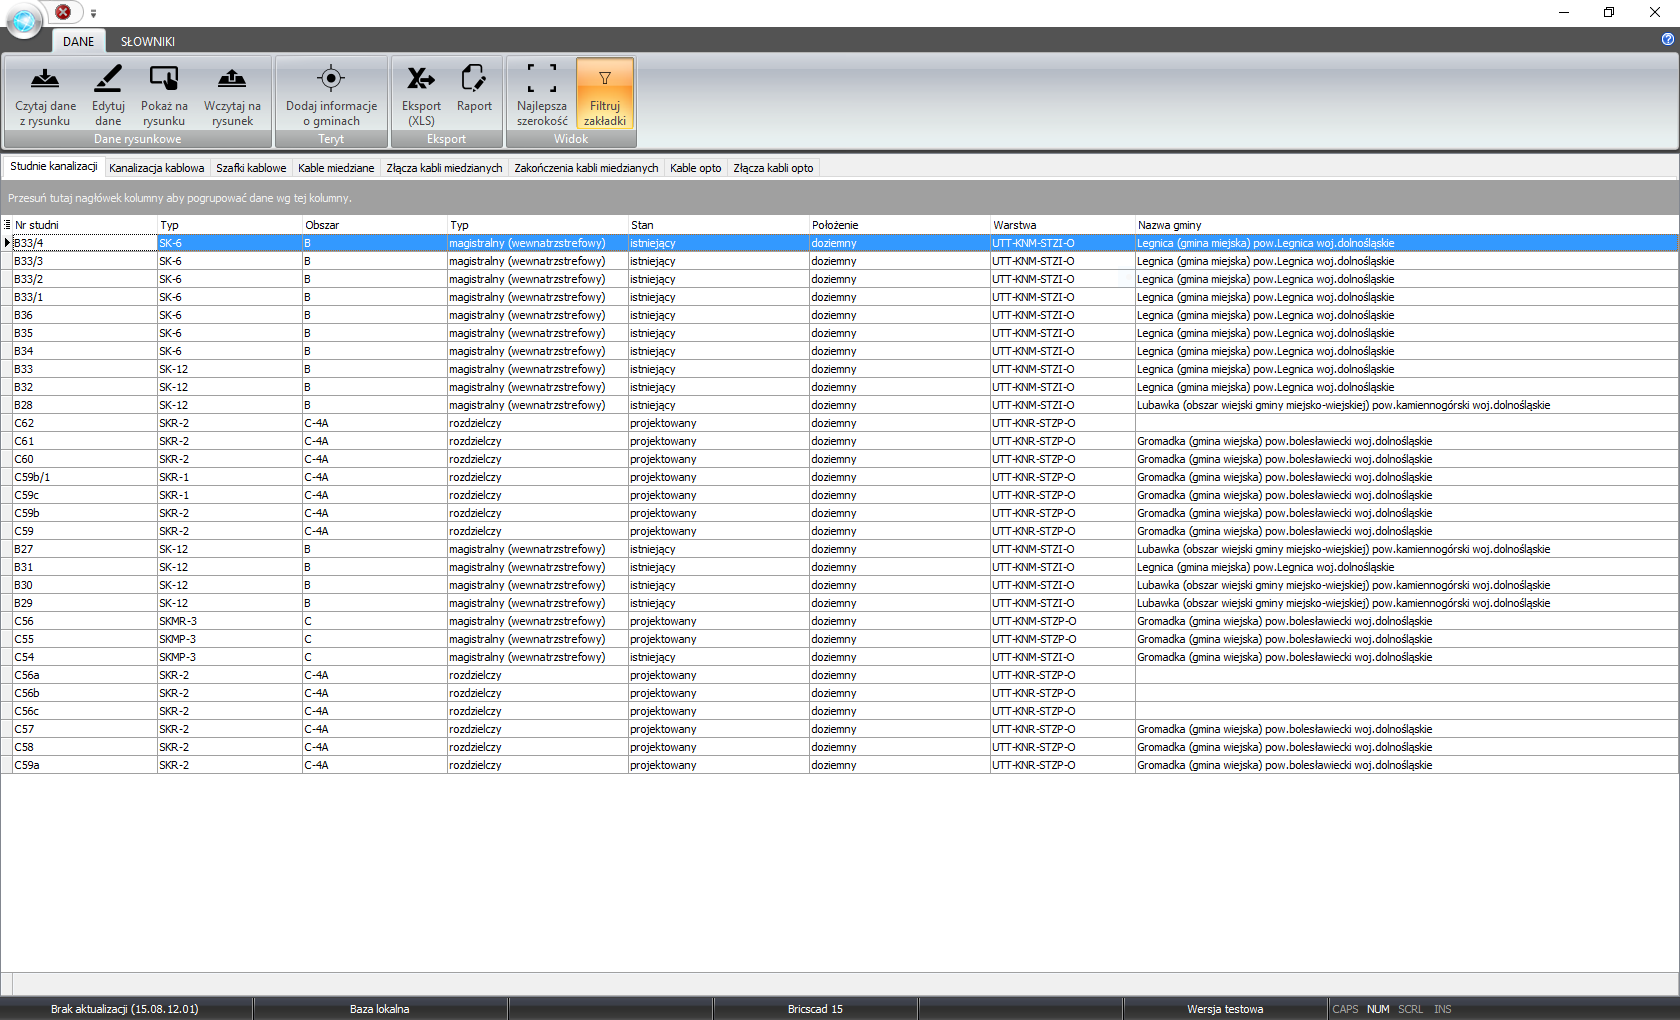This screenshot has height=1020, width=1680.
Task: Open the Kanalizacja kablowa tab
Action: [x=156, y=168]
